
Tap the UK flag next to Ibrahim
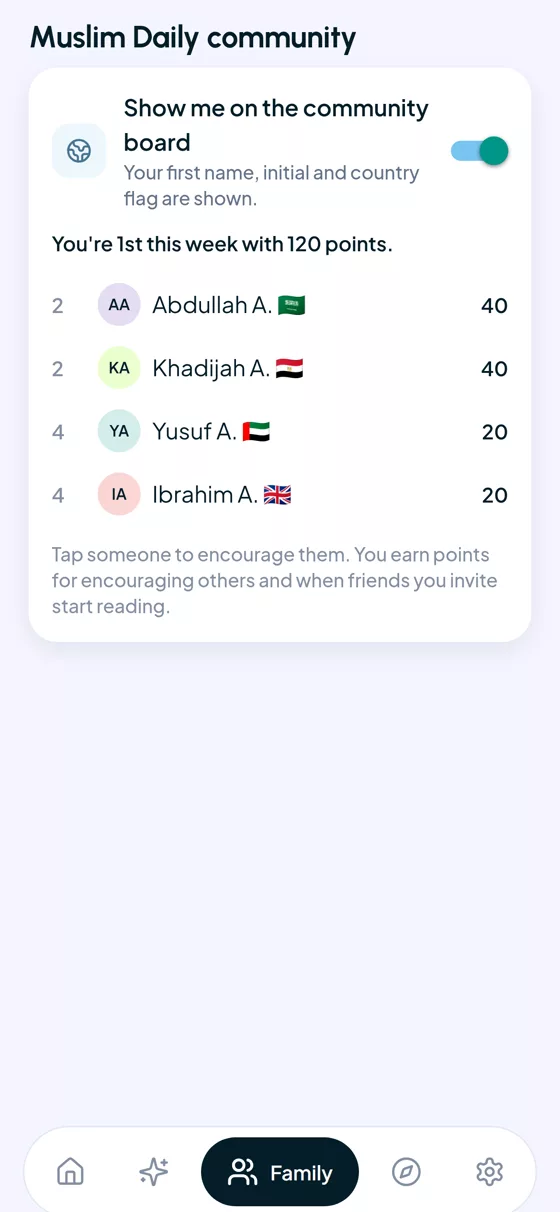pyautogui.click(x=277, y=494)
